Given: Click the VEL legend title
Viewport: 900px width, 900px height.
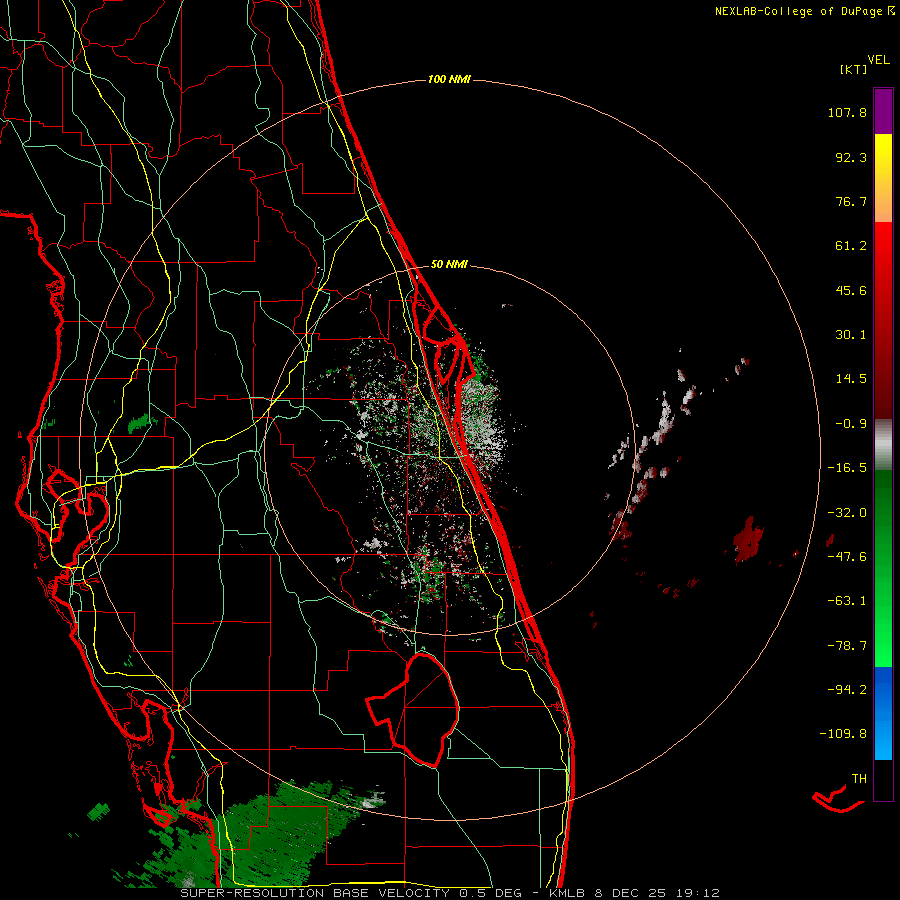Looking at the screenshot, I should 878,60.
